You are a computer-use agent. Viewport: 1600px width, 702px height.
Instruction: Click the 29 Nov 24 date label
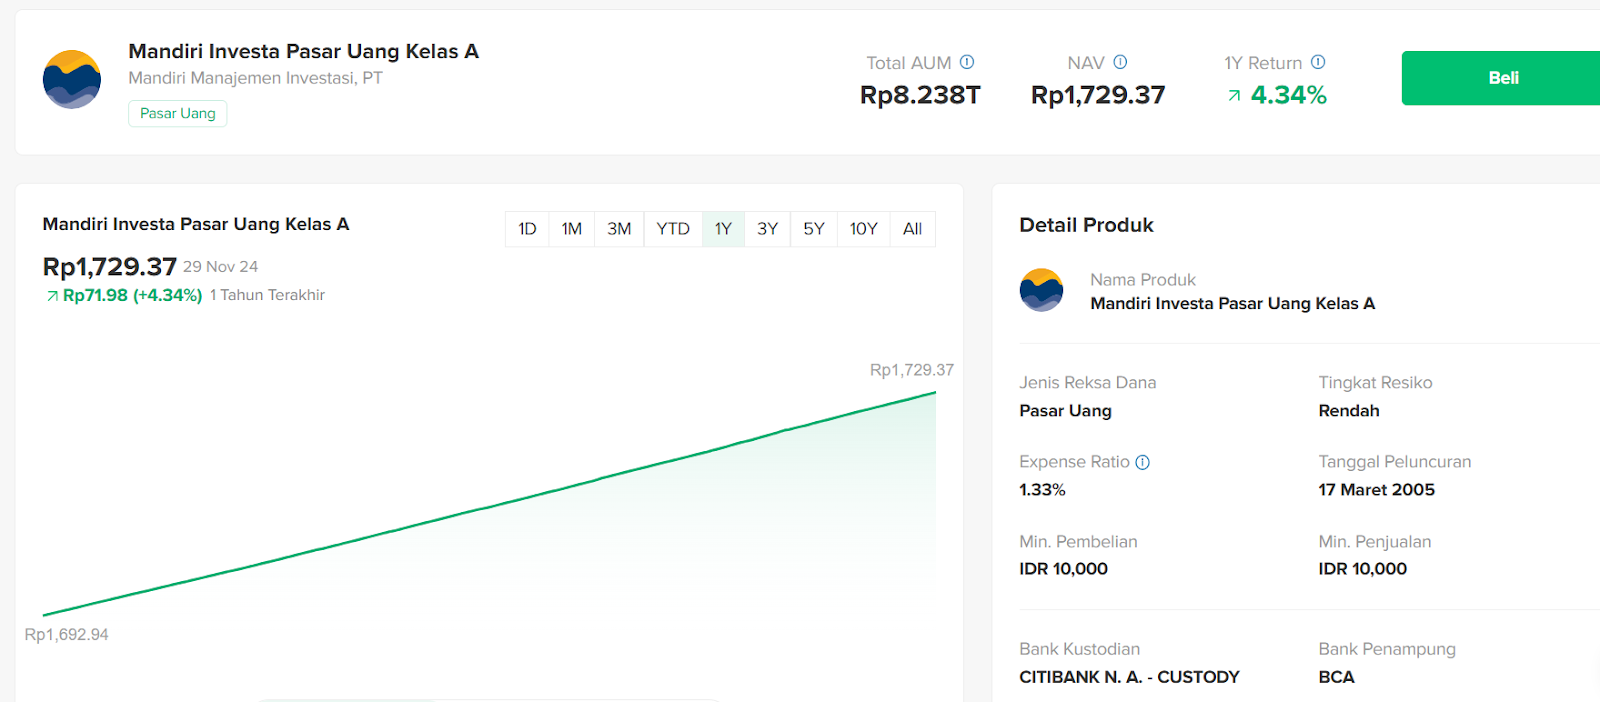click(x=220, y=267)
